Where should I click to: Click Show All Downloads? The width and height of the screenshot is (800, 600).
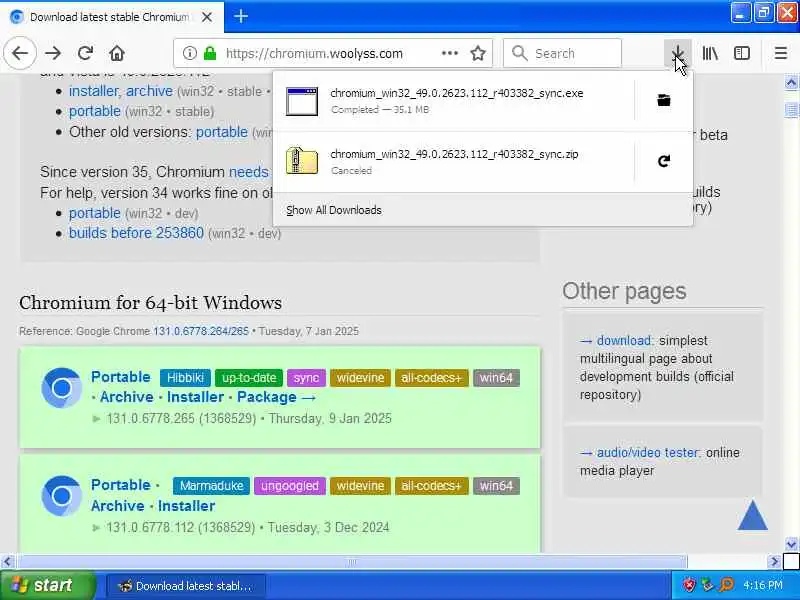click(334, 210)
